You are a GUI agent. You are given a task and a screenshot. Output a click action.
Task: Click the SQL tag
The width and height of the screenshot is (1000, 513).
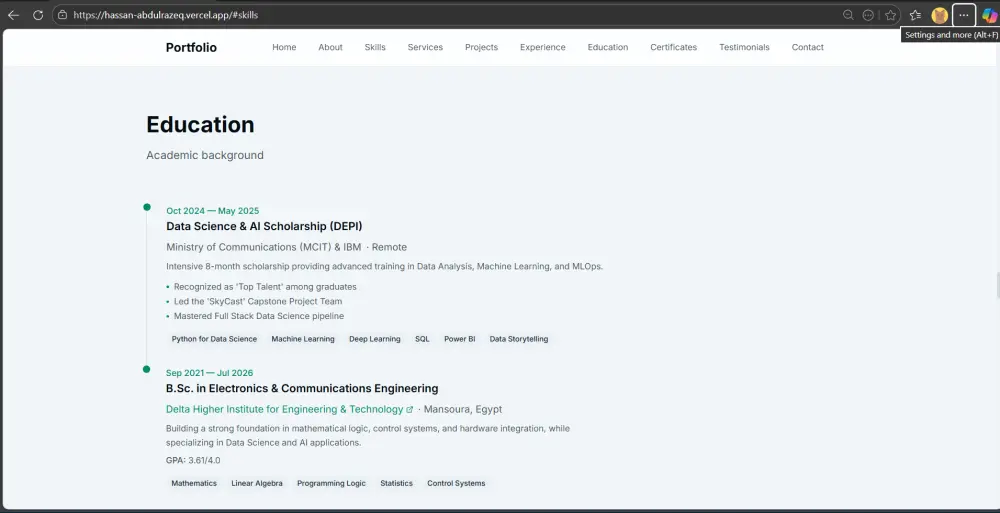422,339
